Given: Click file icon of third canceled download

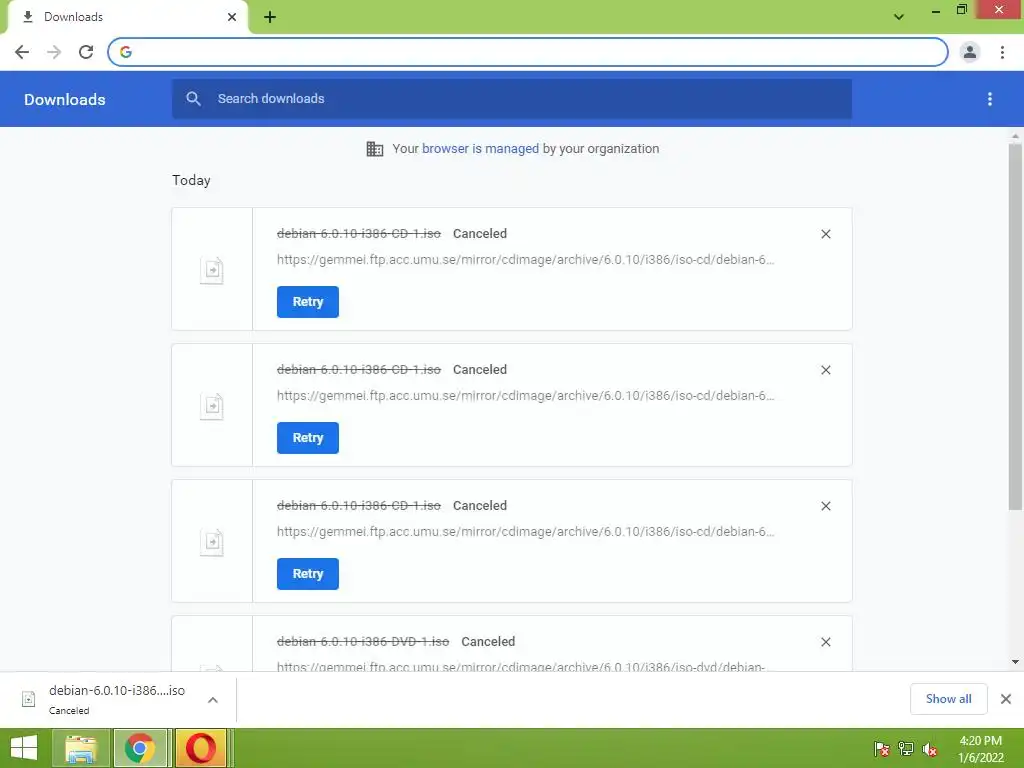Looking at the screenshot, I should click(x=212, y=541).
